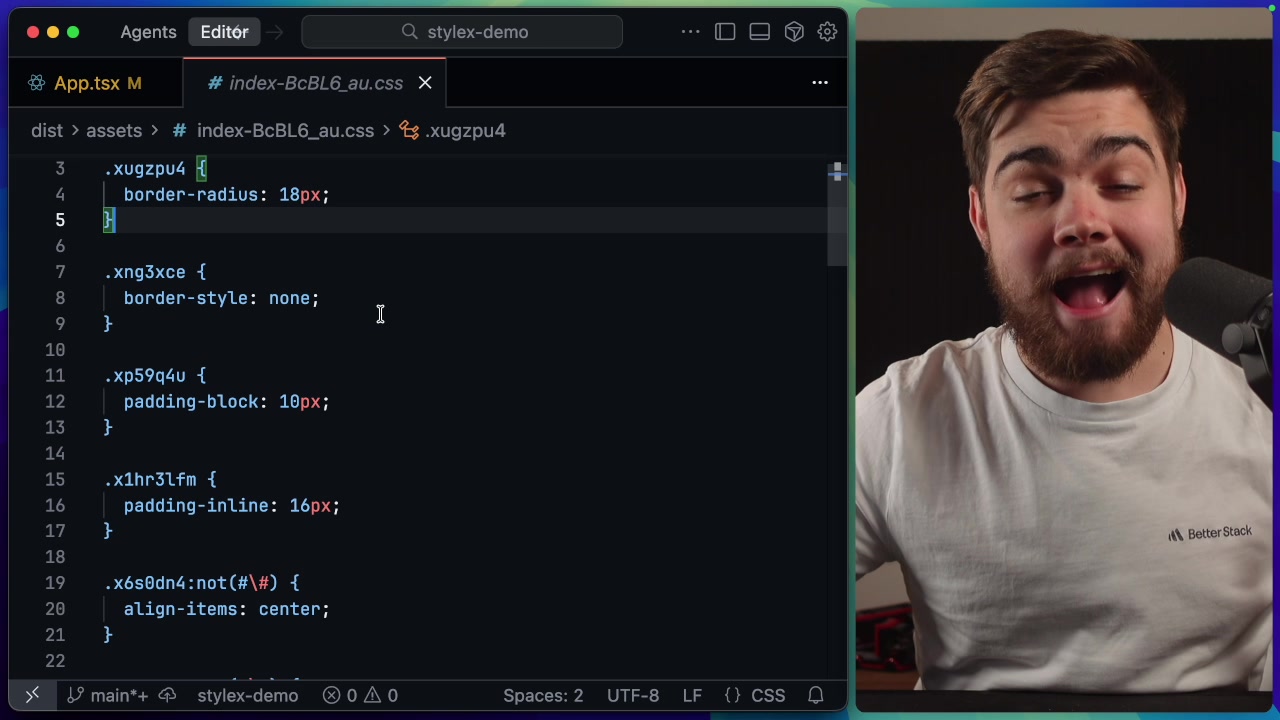Open the stylex-demo project picker
The height and width of the screenshot is (720, 1280).
[247, 695]
